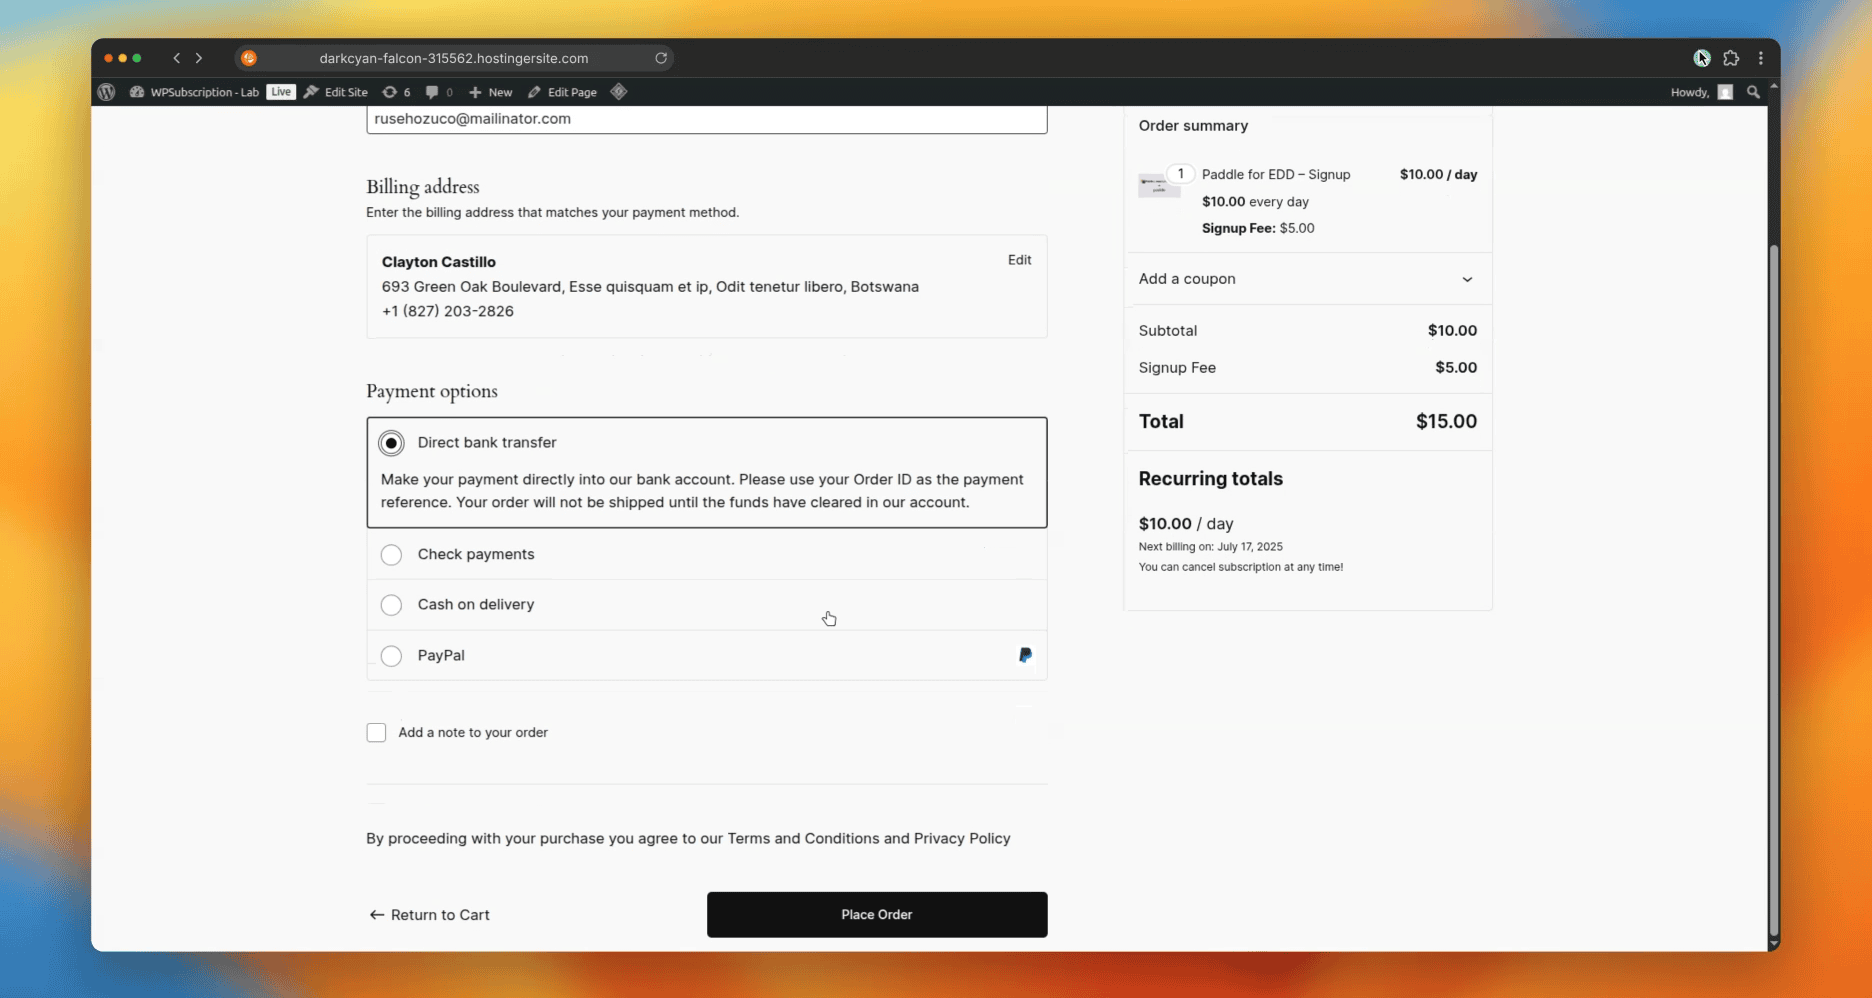The height and width of the screenshot is (998, 1872).
Task: Click the browser profile icon
Action: (1702, 58)
